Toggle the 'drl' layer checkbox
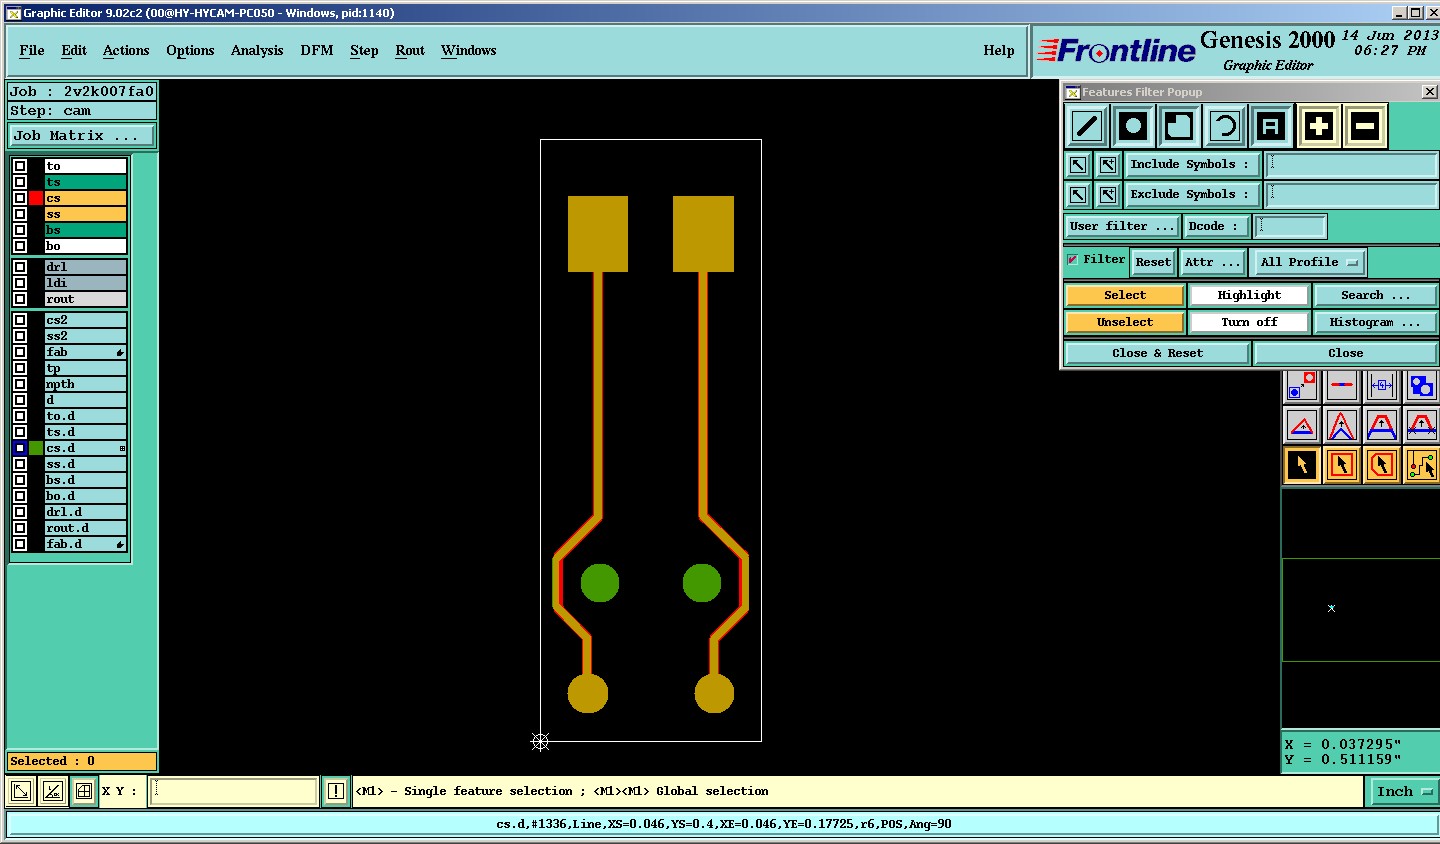1440x844 pixels. coord(20,267)
